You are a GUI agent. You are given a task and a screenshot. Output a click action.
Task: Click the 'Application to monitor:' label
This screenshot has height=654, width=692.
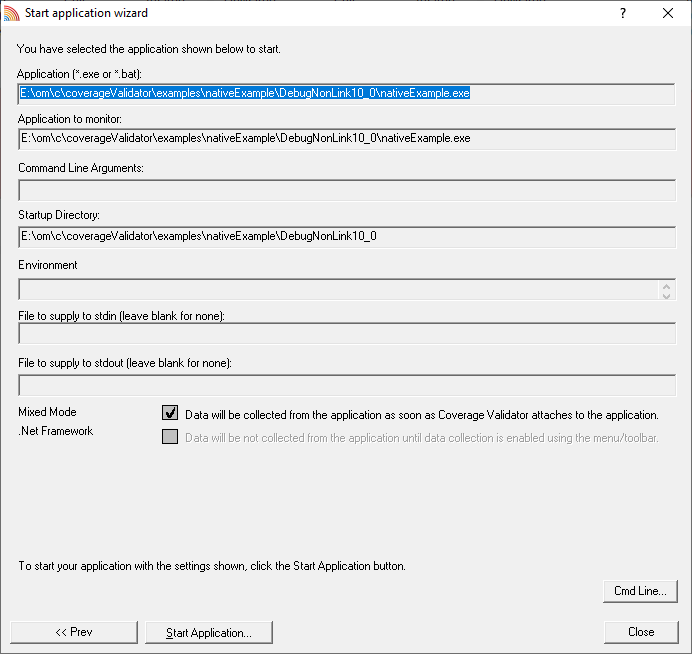[x=70, y=119]
